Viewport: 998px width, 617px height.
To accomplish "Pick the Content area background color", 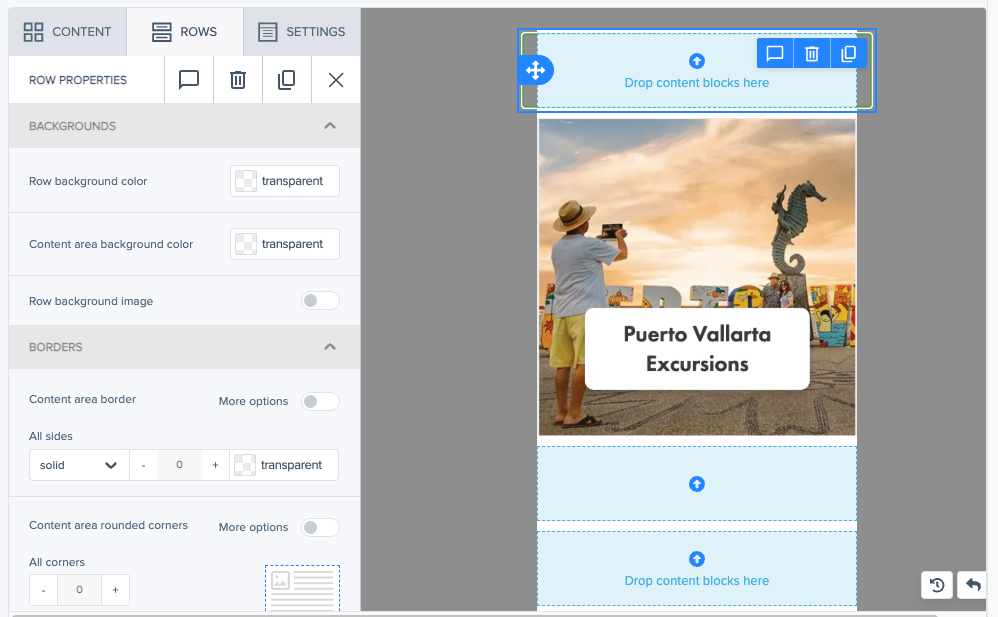I will click(285, 244).
